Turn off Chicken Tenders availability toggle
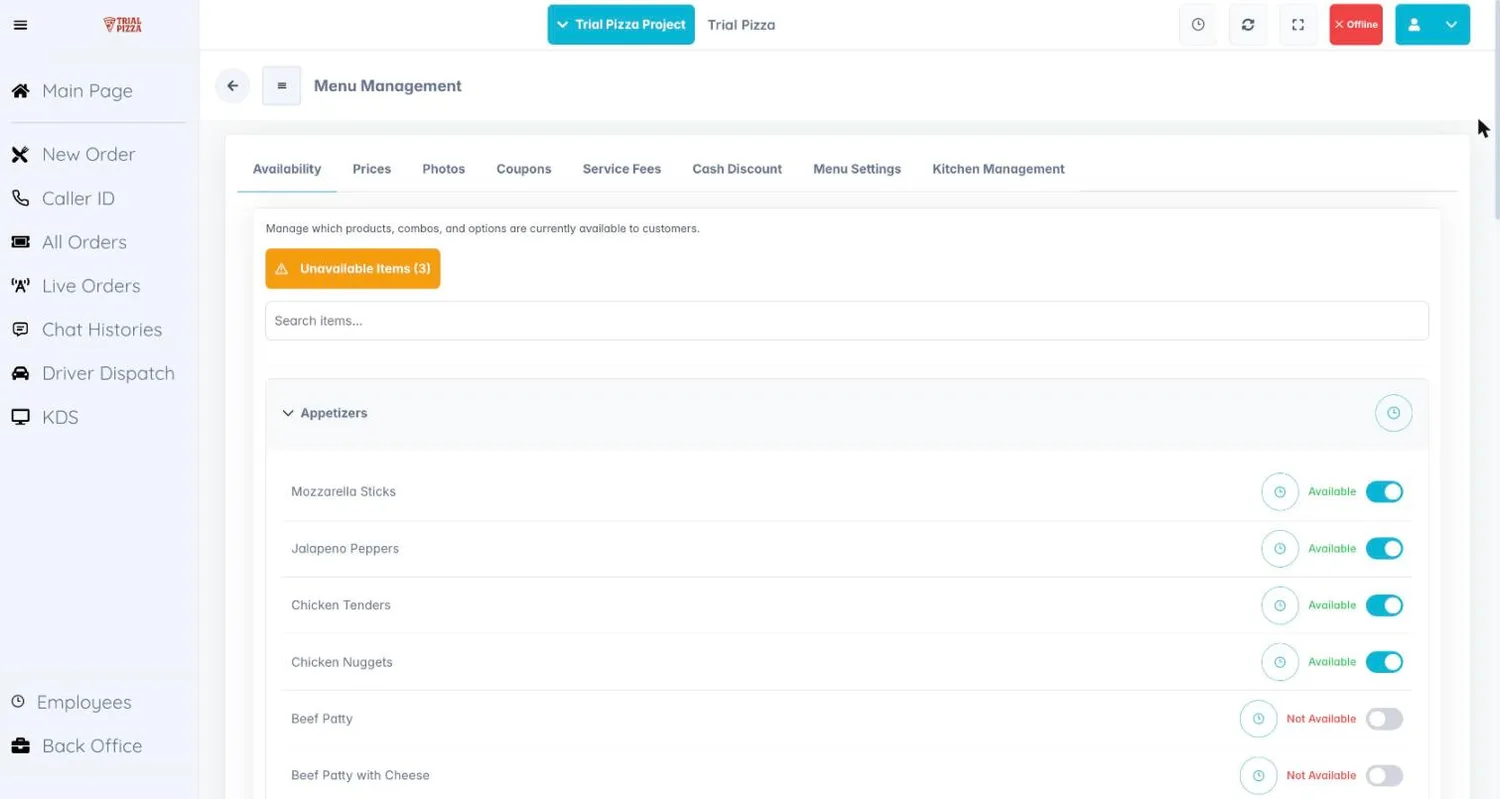The image size is (1500, 799). [1385, 605]
